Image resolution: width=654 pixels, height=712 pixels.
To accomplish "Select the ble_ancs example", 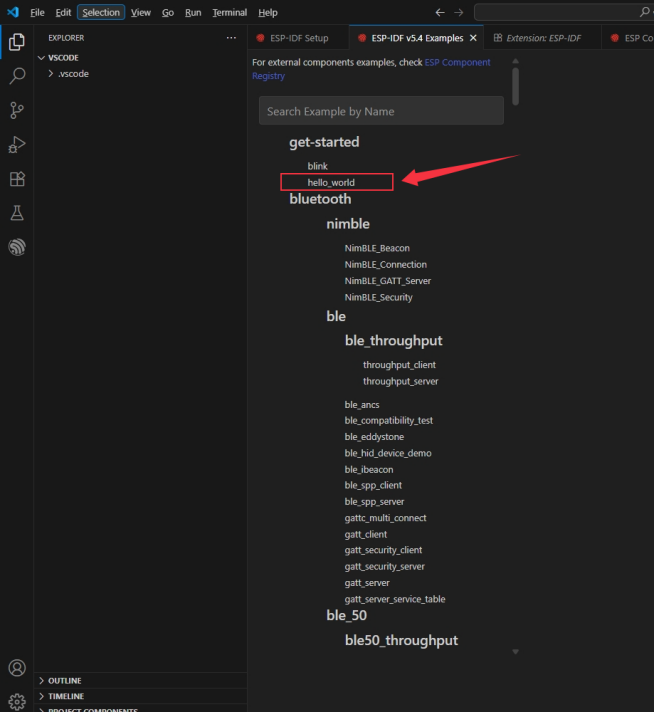I will pos(362,405).
